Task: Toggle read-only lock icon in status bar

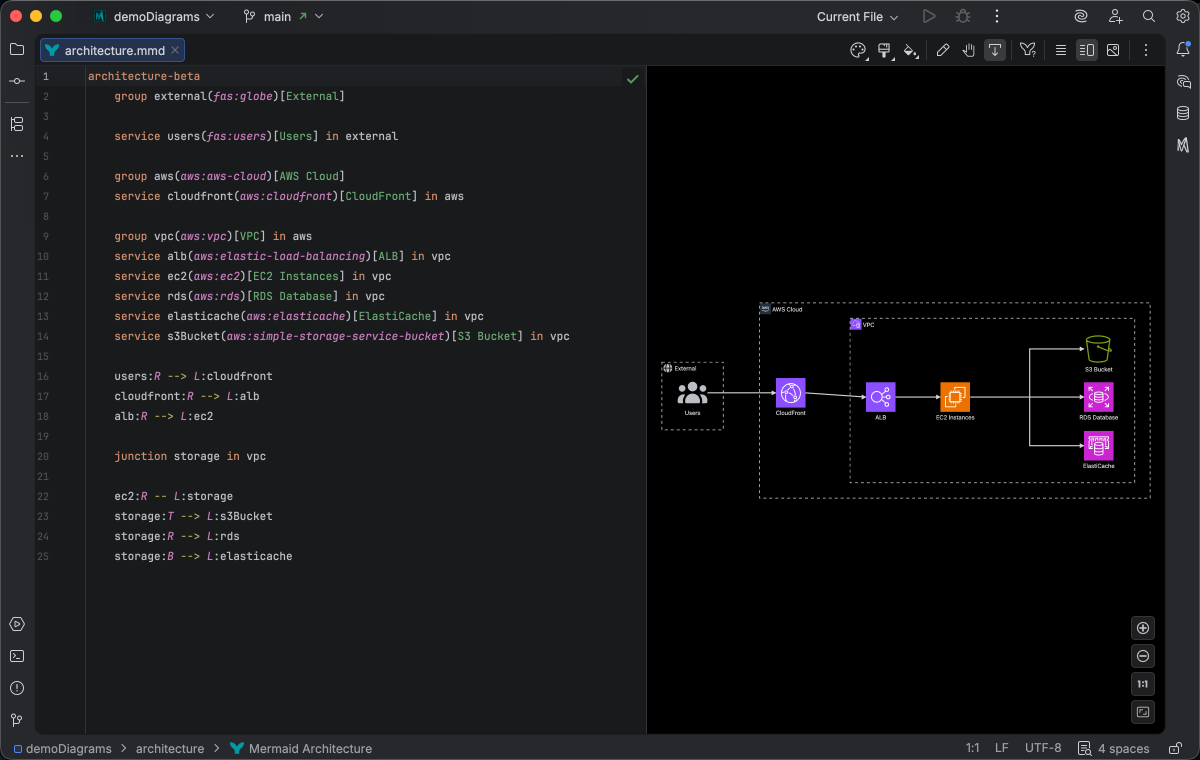Action: (1174, 748)
